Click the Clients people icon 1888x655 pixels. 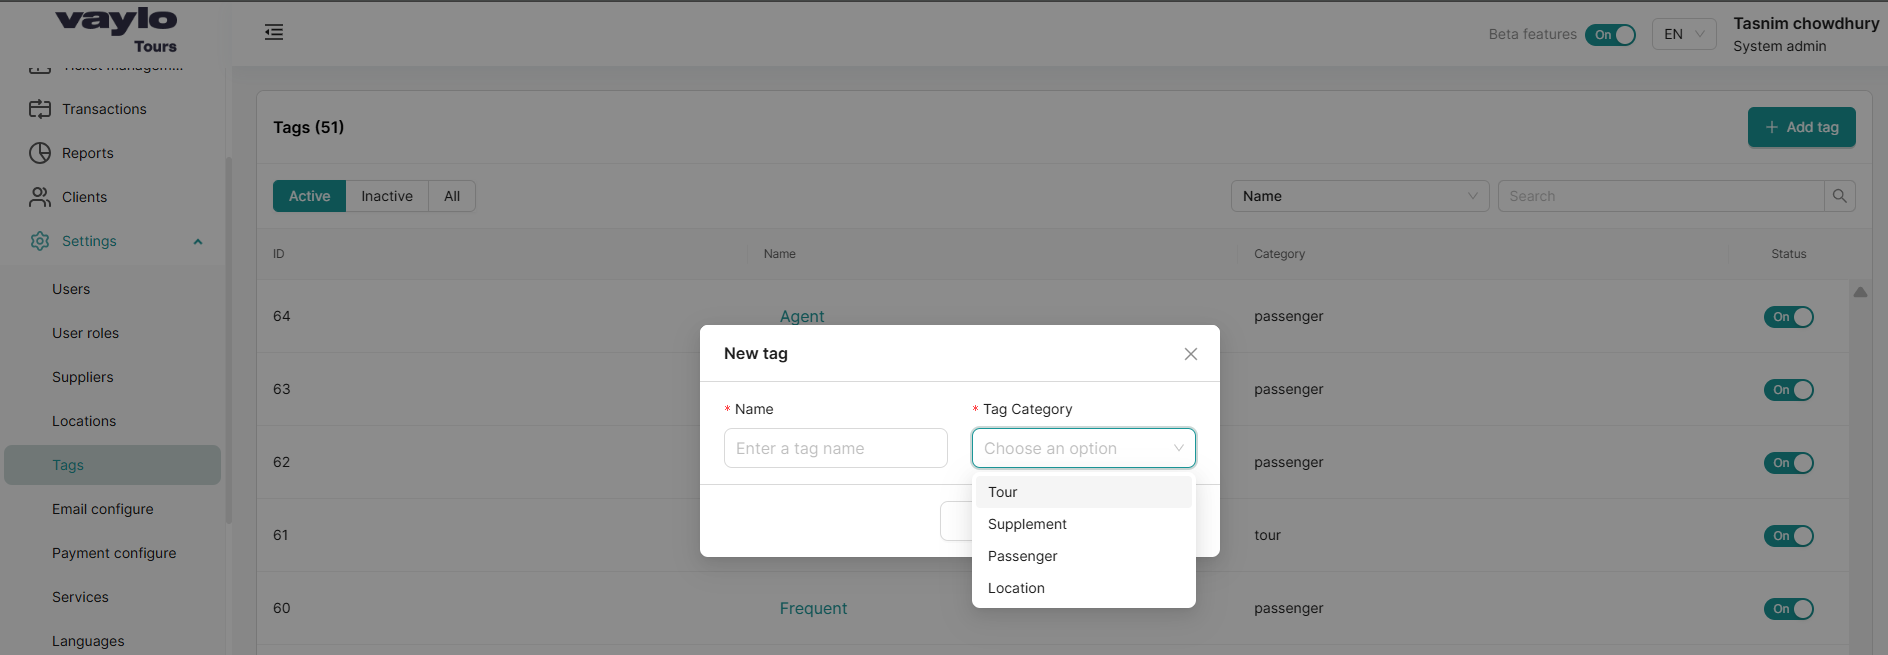pyautogui.click(x=40, y=197)
